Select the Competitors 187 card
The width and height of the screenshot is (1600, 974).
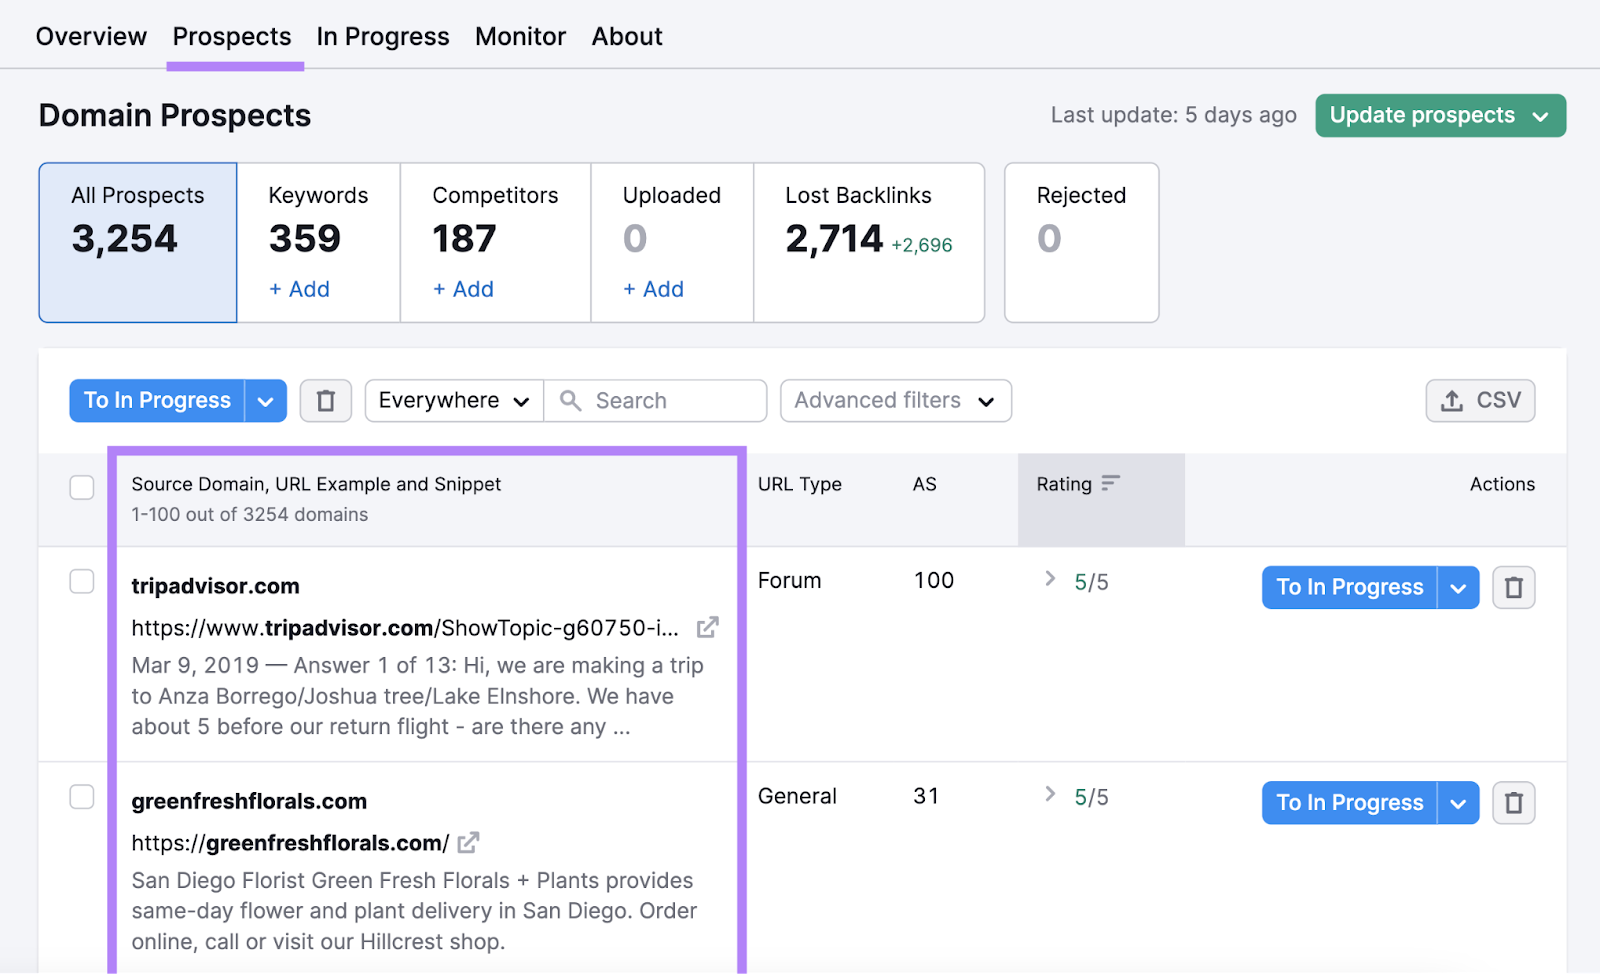pyautogui.click(x=495, y=243)
